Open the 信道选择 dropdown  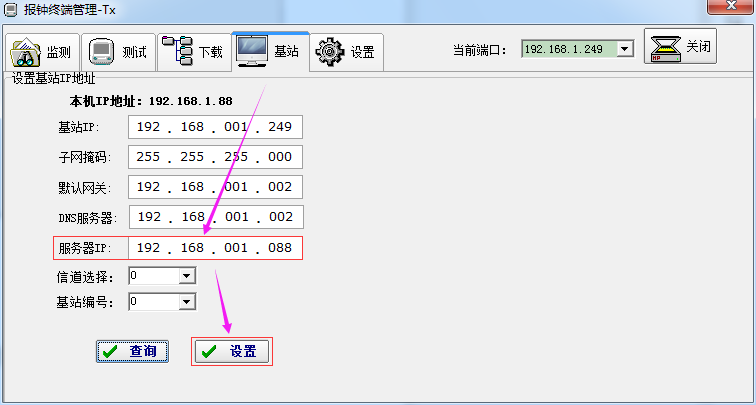tap(187, 277)
